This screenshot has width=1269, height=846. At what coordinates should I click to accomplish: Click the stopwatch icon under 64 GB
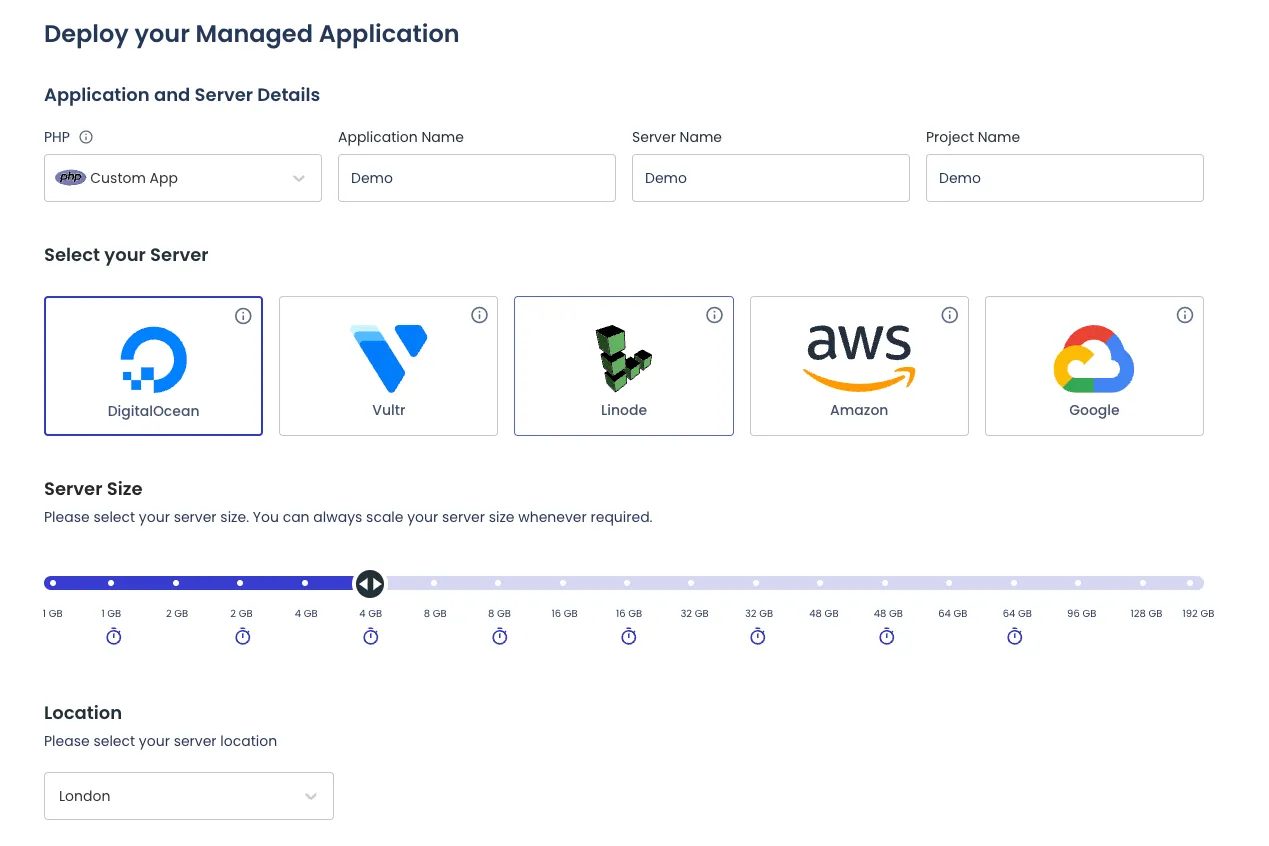[x=1015, y=636]
